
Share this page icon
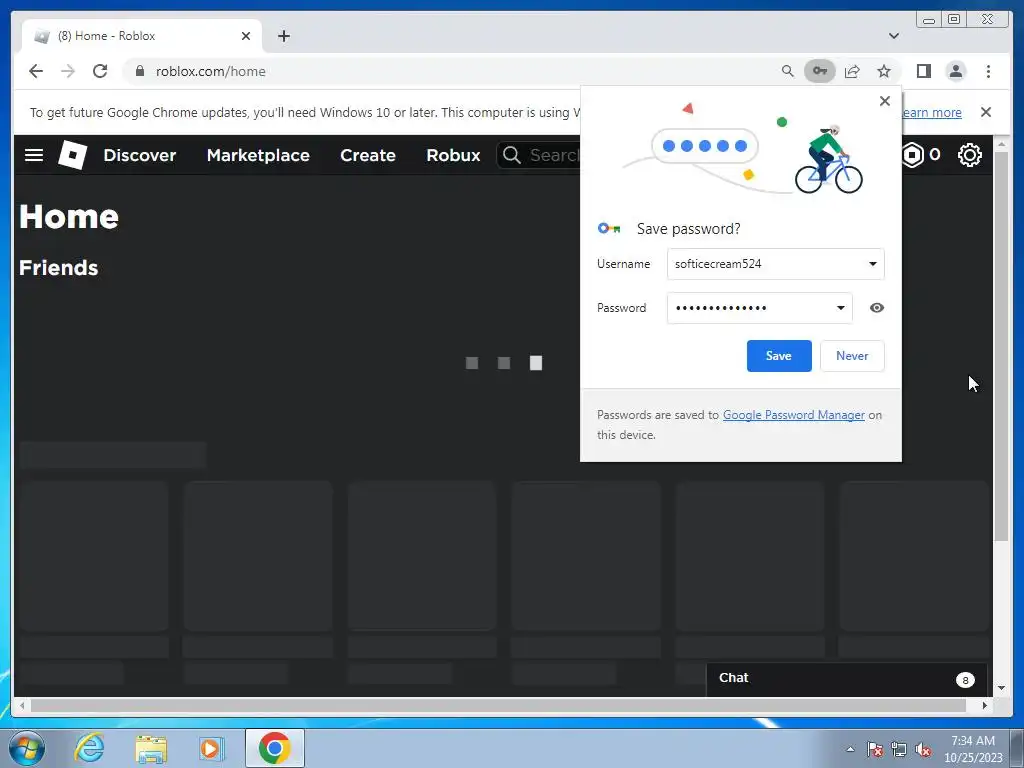point(852,71)
